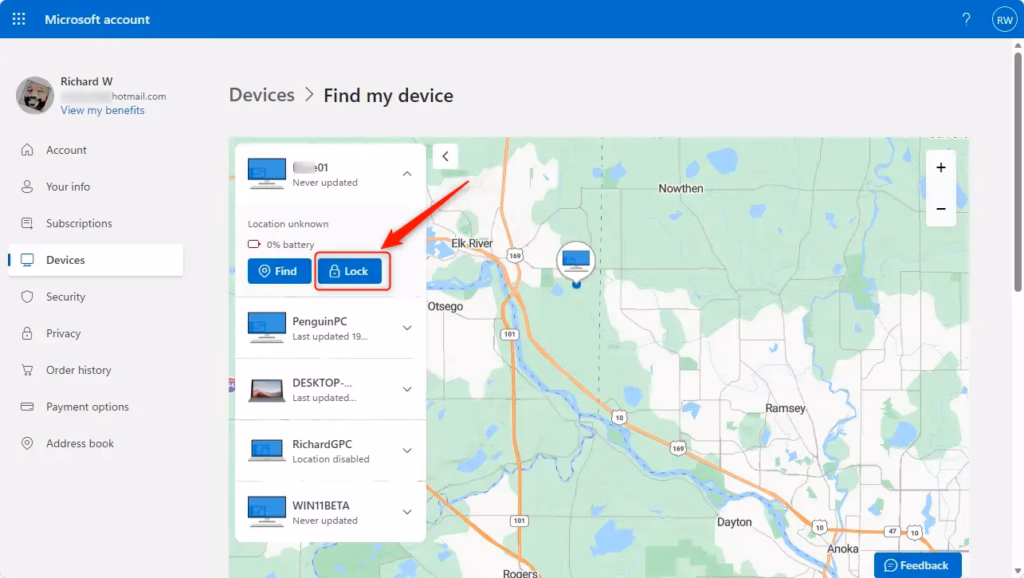The image size is (1024, 578).
Task: Click the Security shield icon
Action: (x=27, y=297)
